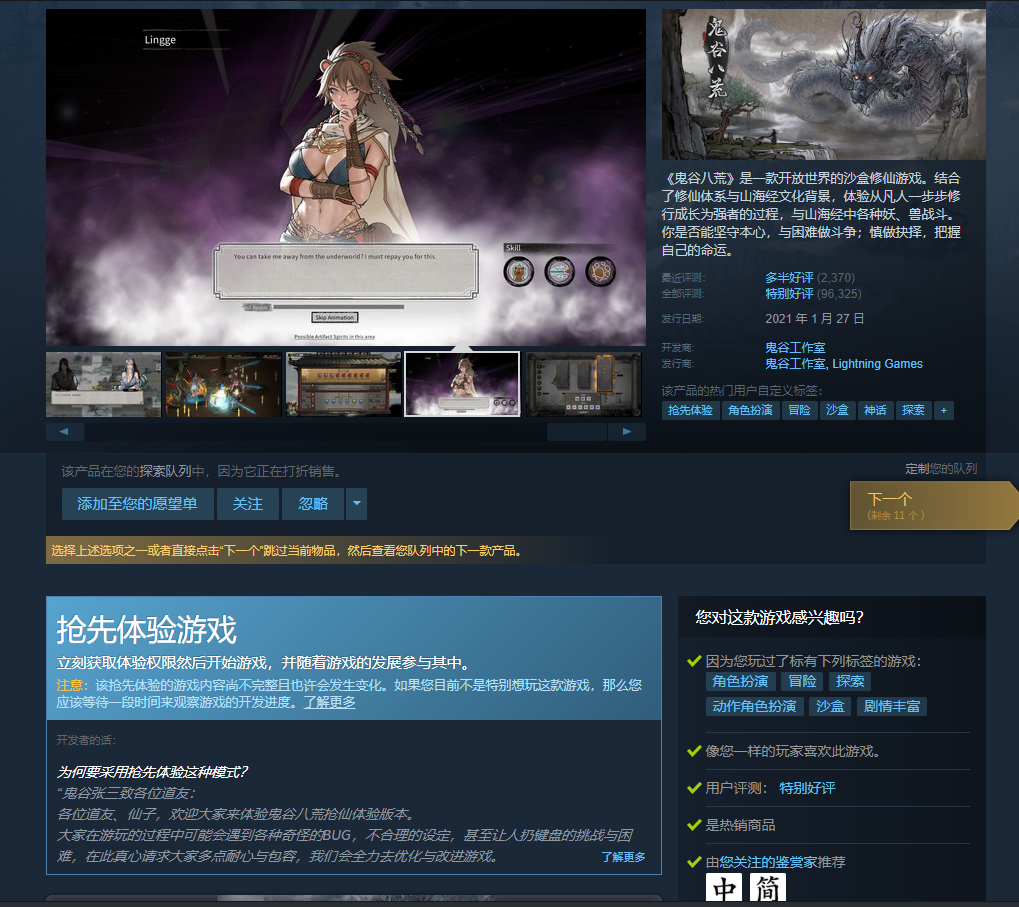Expand dropdown arrow next to 忽略 button

[x=356, y=504]
